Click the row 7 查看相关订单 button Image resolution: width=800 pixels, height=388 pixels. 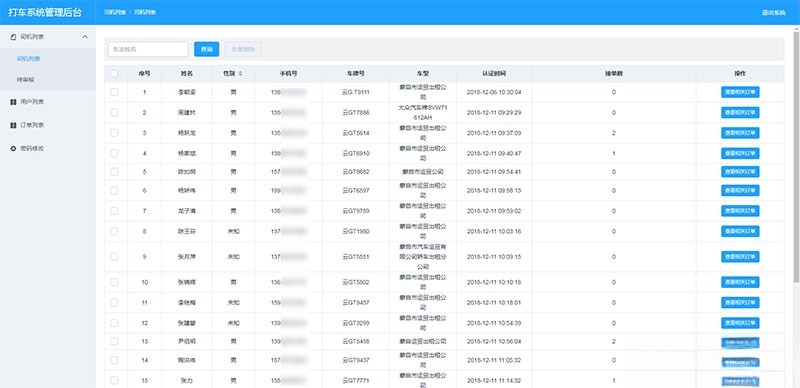coord(740,211)
